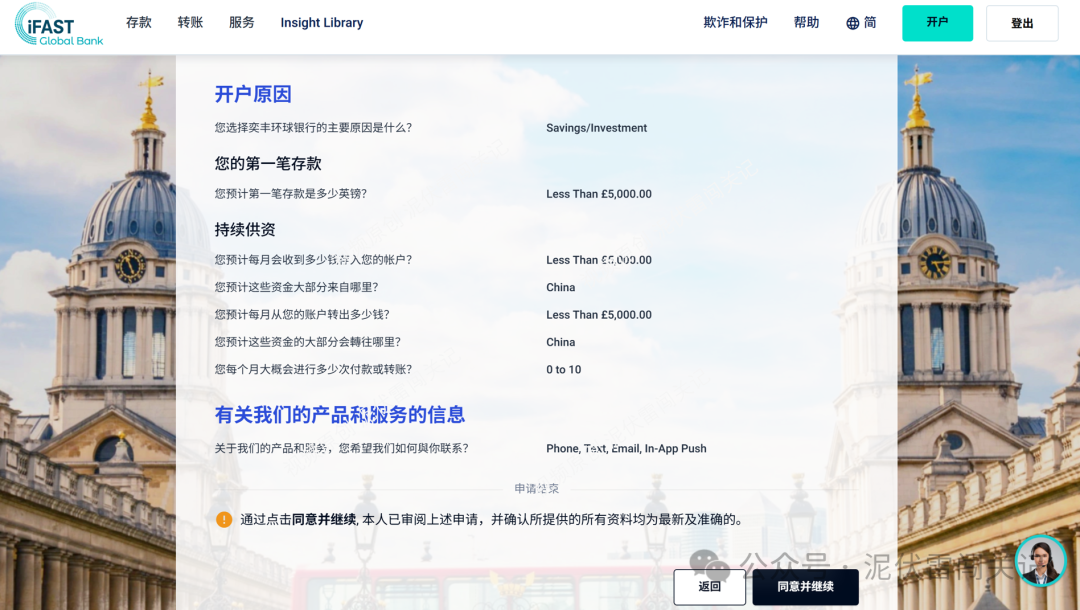
Task: Click the teal 开户 button
Action: pyautogui.click(x=937, y=22)
